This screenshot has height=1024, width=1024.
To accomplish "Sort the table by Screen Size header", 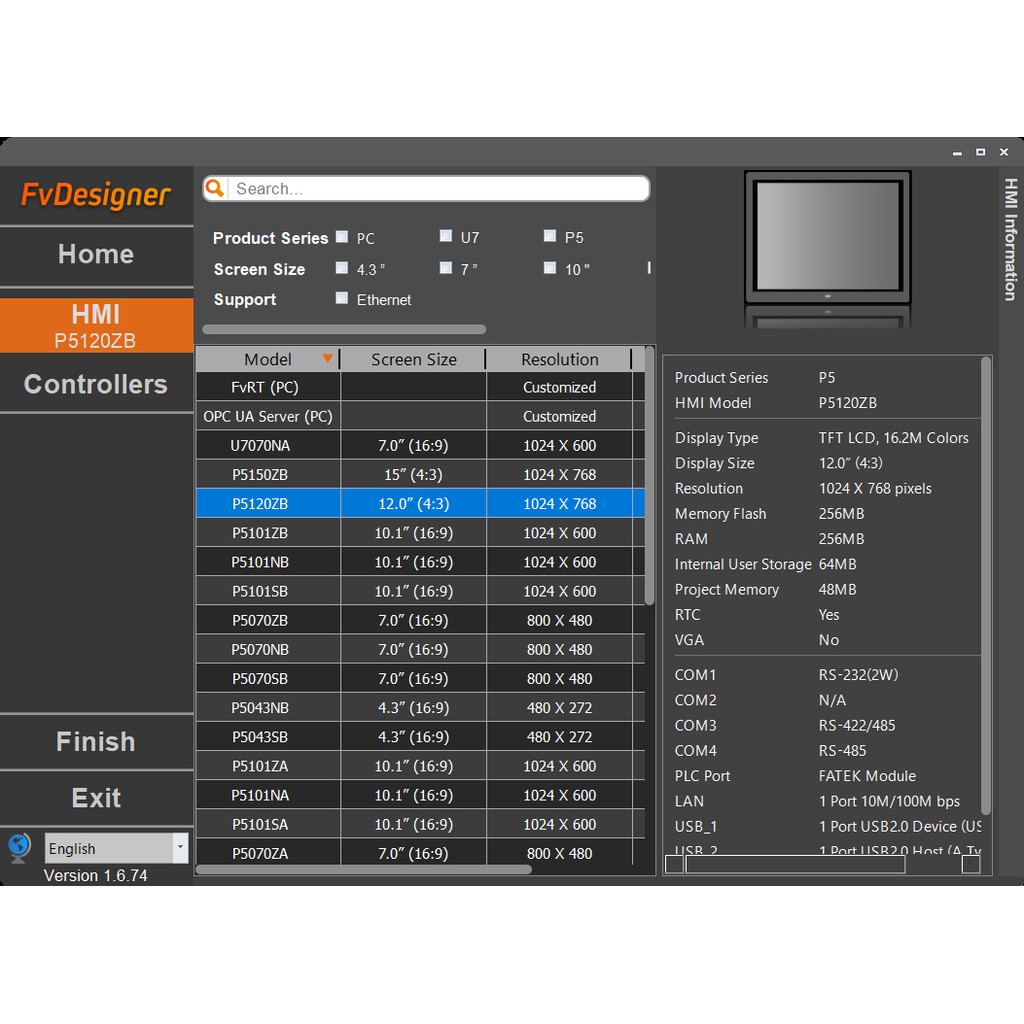I will coord(413,360).
